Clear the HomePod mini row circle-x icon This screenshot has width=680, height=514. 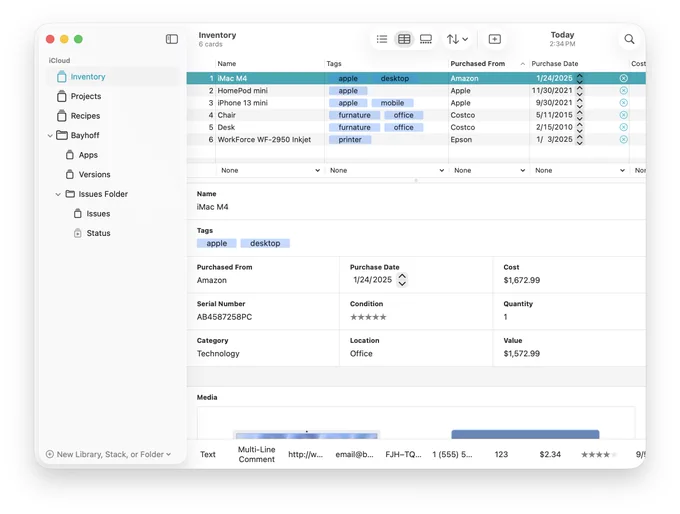tap(624, 90)
